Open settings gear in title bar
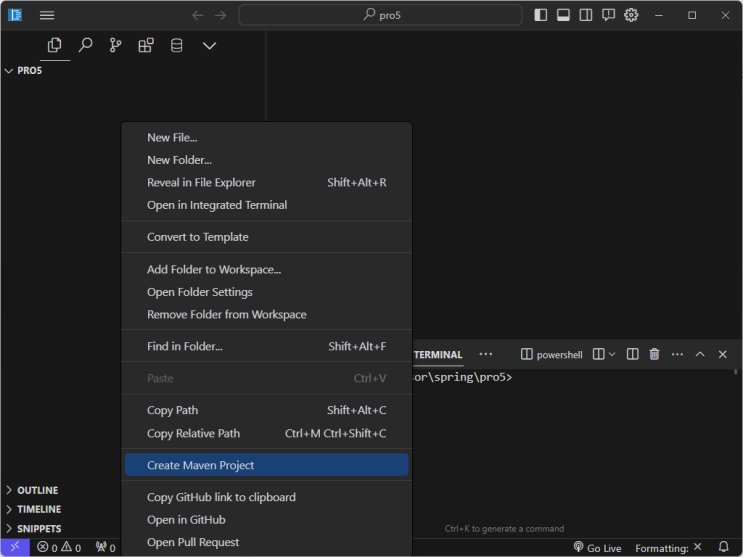Viewport: 743px width, 557px height. pos(631,15)
